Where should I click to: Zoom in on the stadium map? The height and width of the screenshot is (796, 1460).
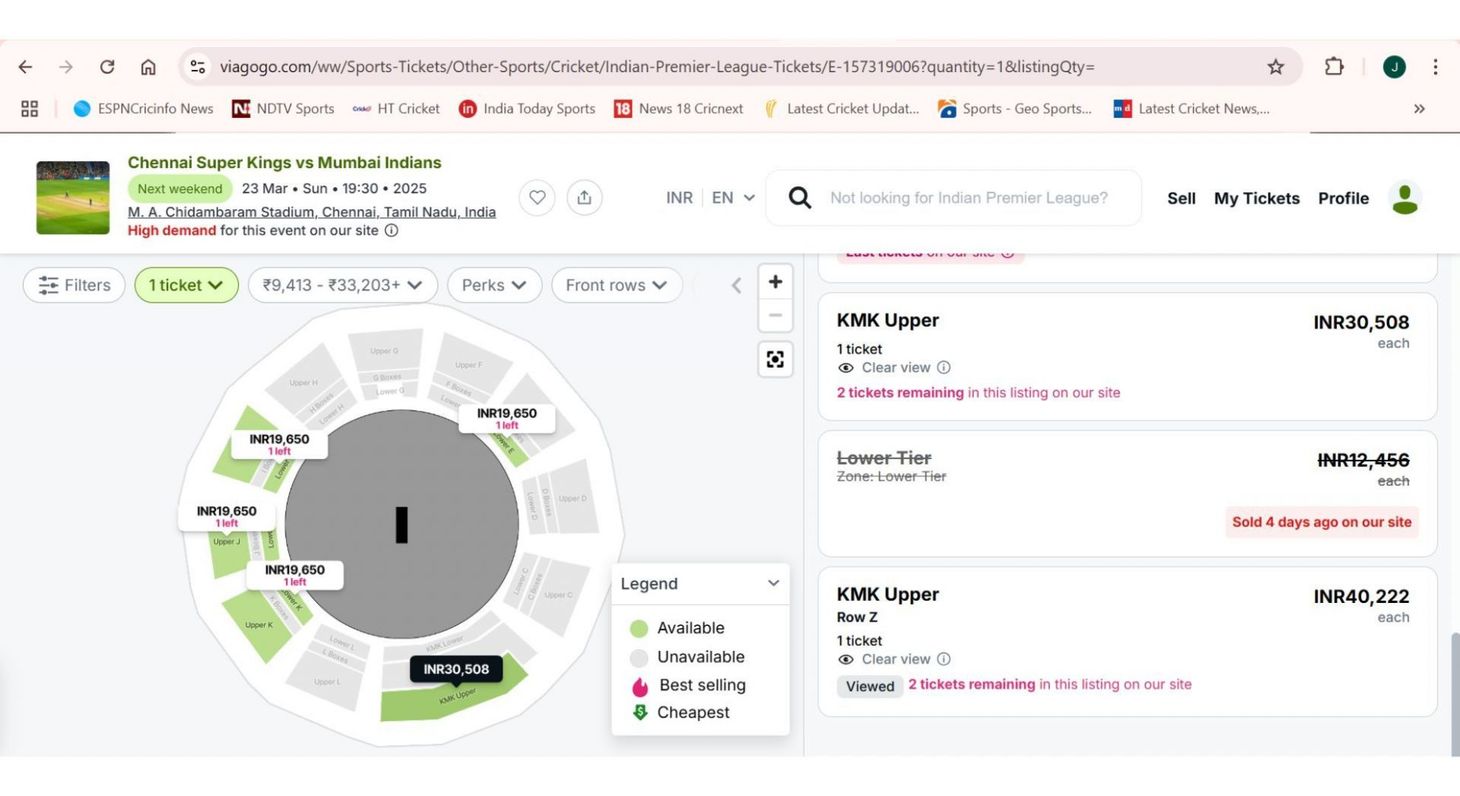point(775,281)
